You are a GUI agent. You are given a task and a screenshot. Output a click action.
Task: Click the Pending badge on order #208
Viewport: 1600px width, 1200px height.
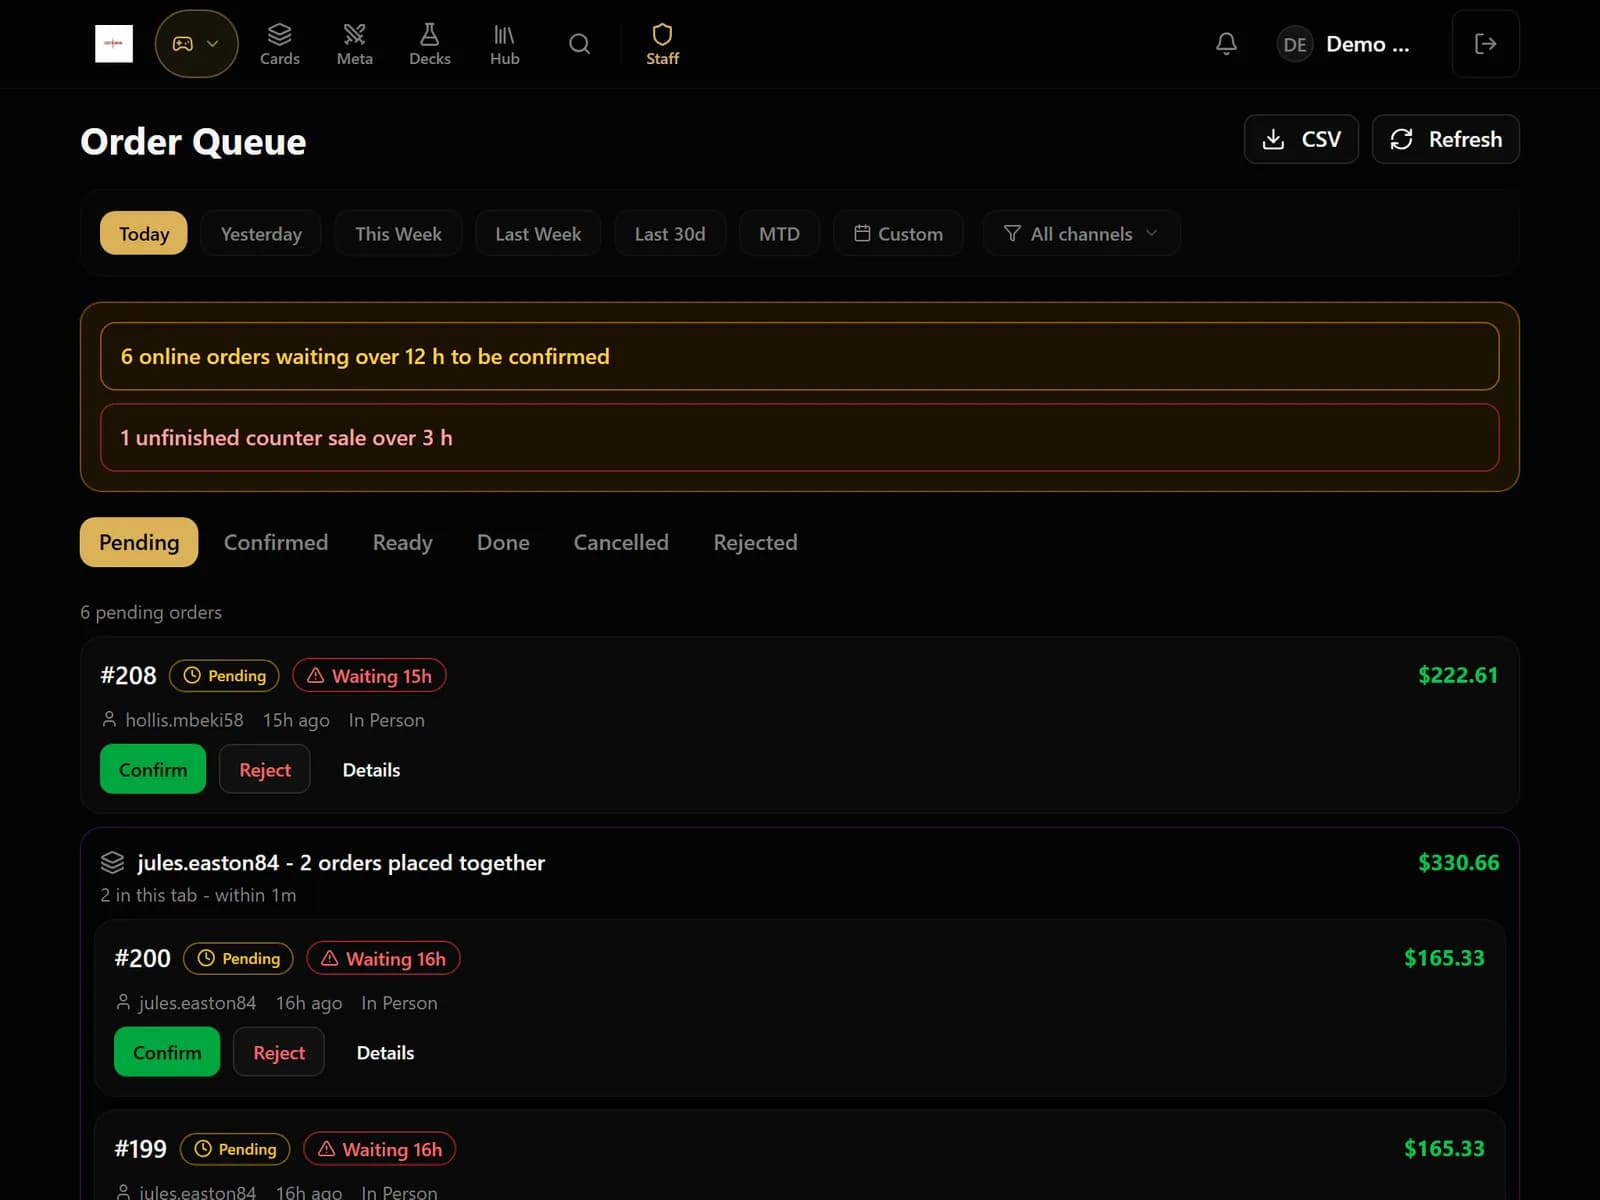[x=224, y=675]
